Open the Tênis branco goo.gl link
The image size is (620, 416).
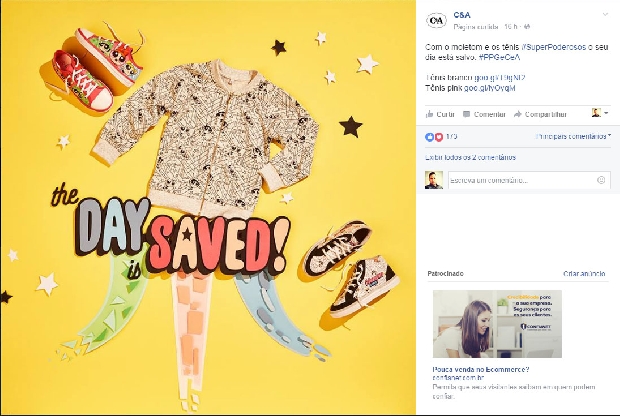(500, 78)
